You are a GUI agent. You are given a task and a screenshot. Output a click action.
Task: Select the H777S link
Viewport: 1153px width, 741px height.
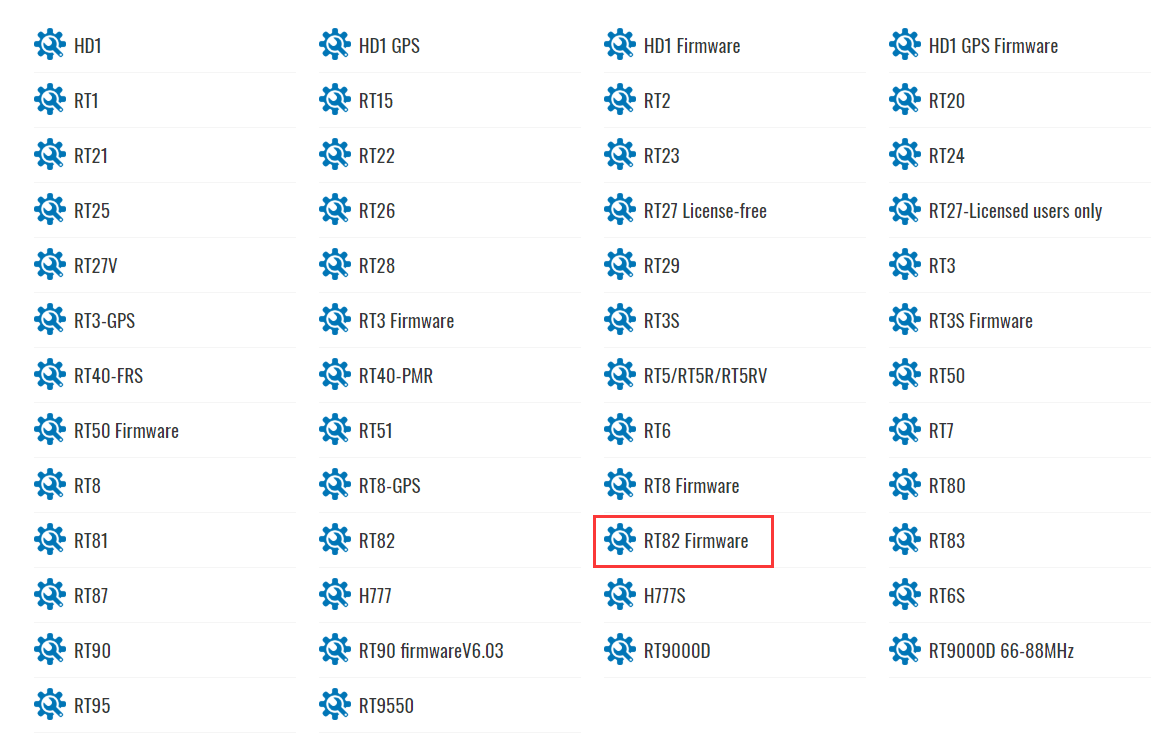[x=665, y=595]
